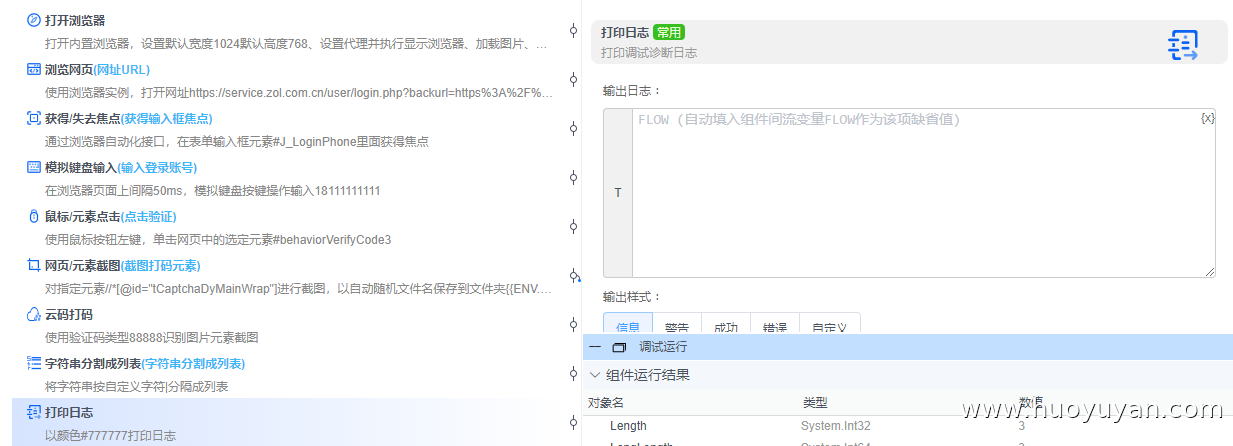Click the description containing the service.zol.com.cn URL

(x=299, y=93)
